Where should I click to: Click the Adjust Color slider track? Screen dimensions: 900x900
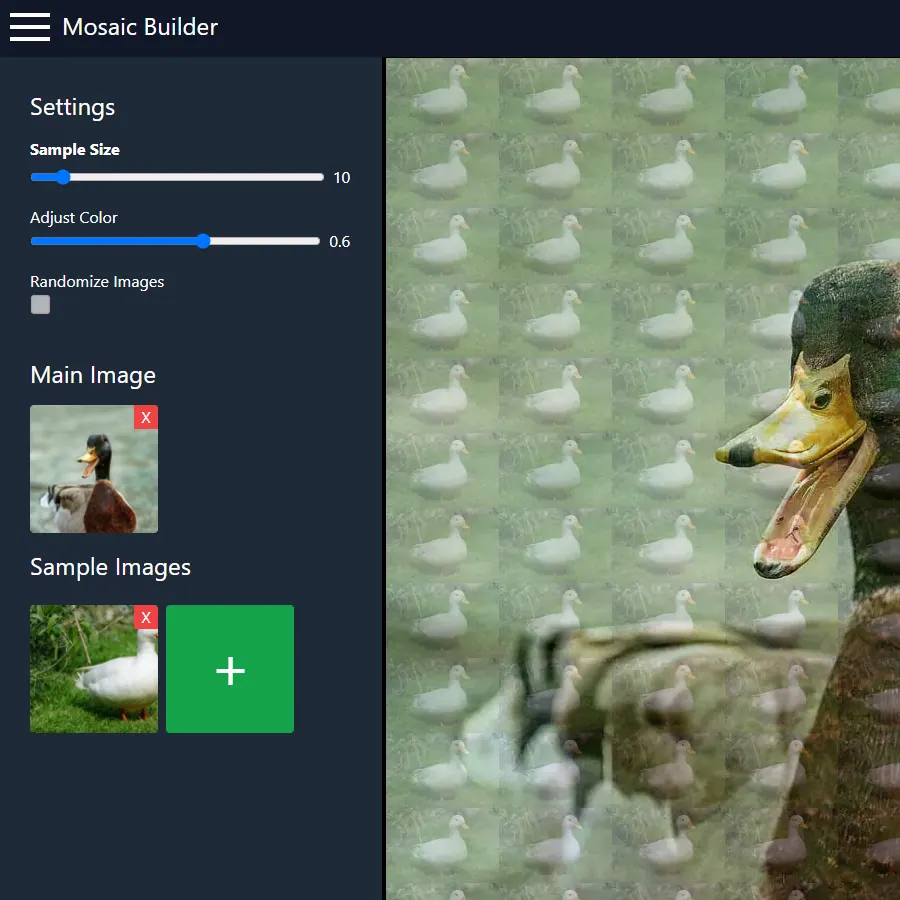coord(175,241)
